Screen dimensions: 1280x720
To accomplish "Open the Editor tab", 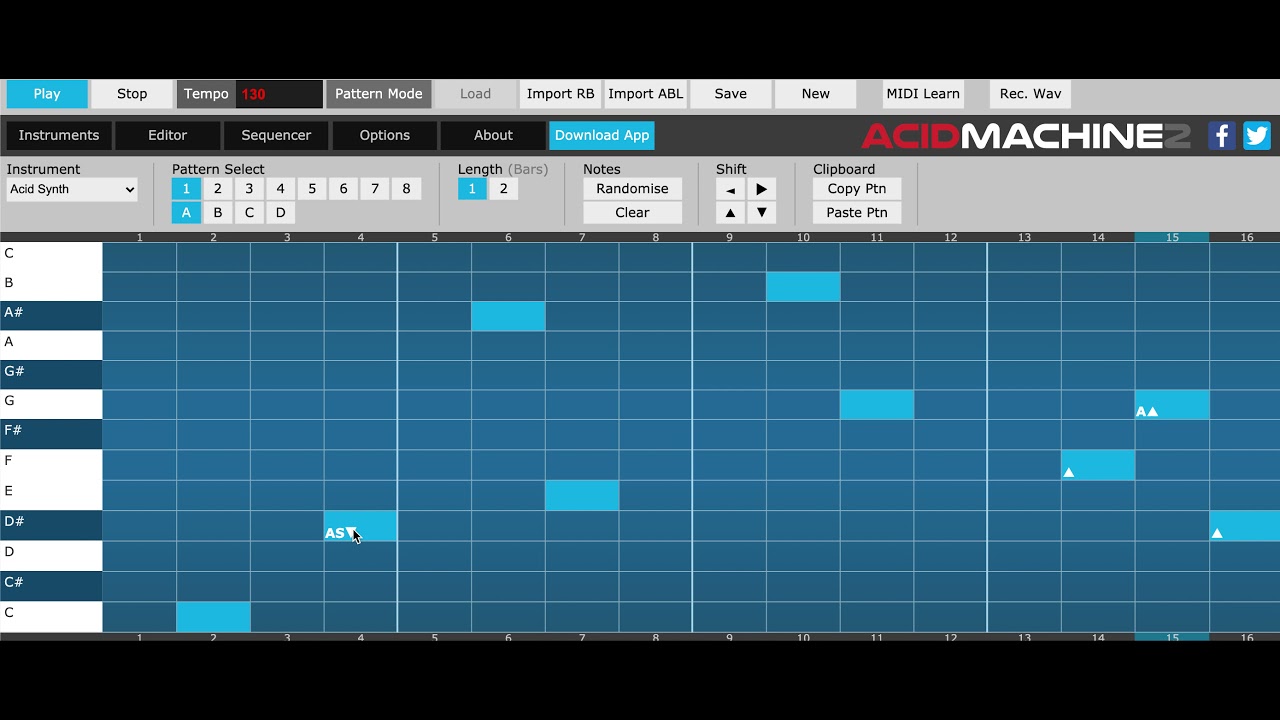I will tap(167, 135).
